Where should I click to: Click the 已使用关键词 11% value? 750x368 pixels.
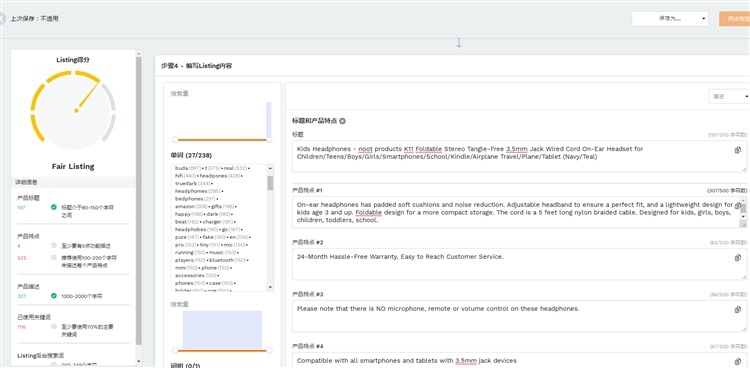pyautogui.click(x=22, y=327)
